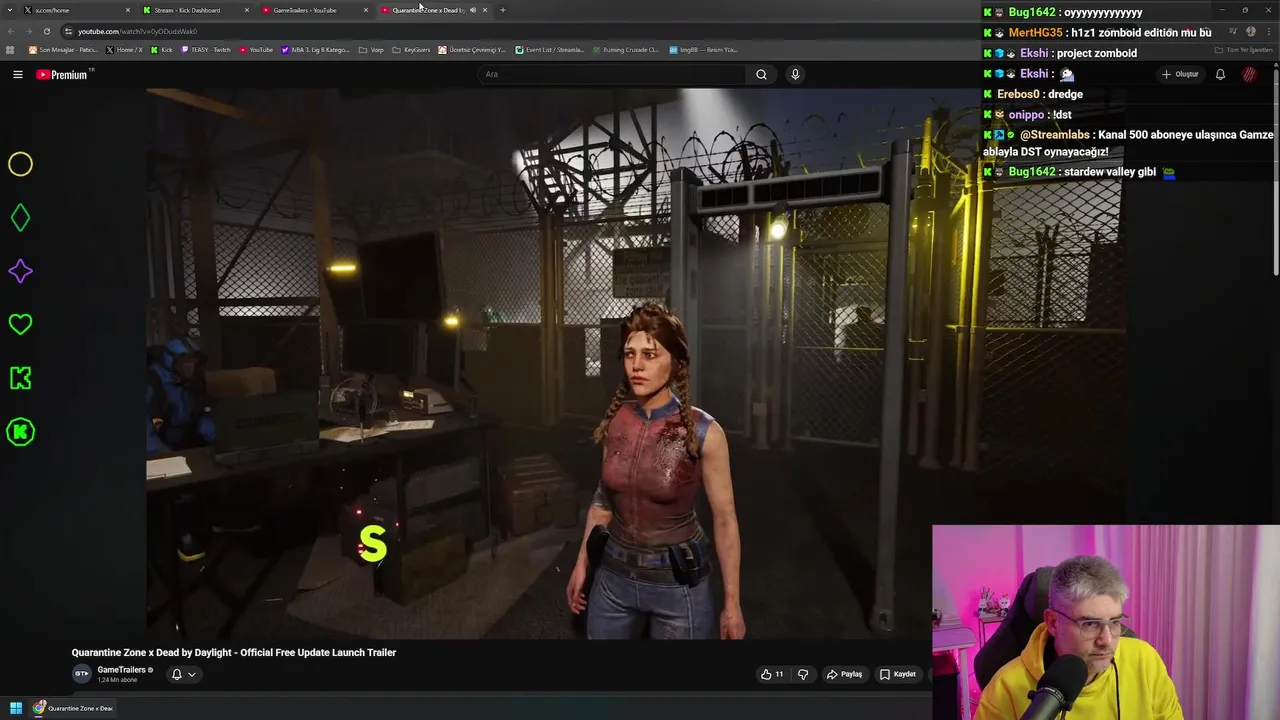Close the Stream - Kick Dashboard tab

pyautogui.click(x=246, y=10)
